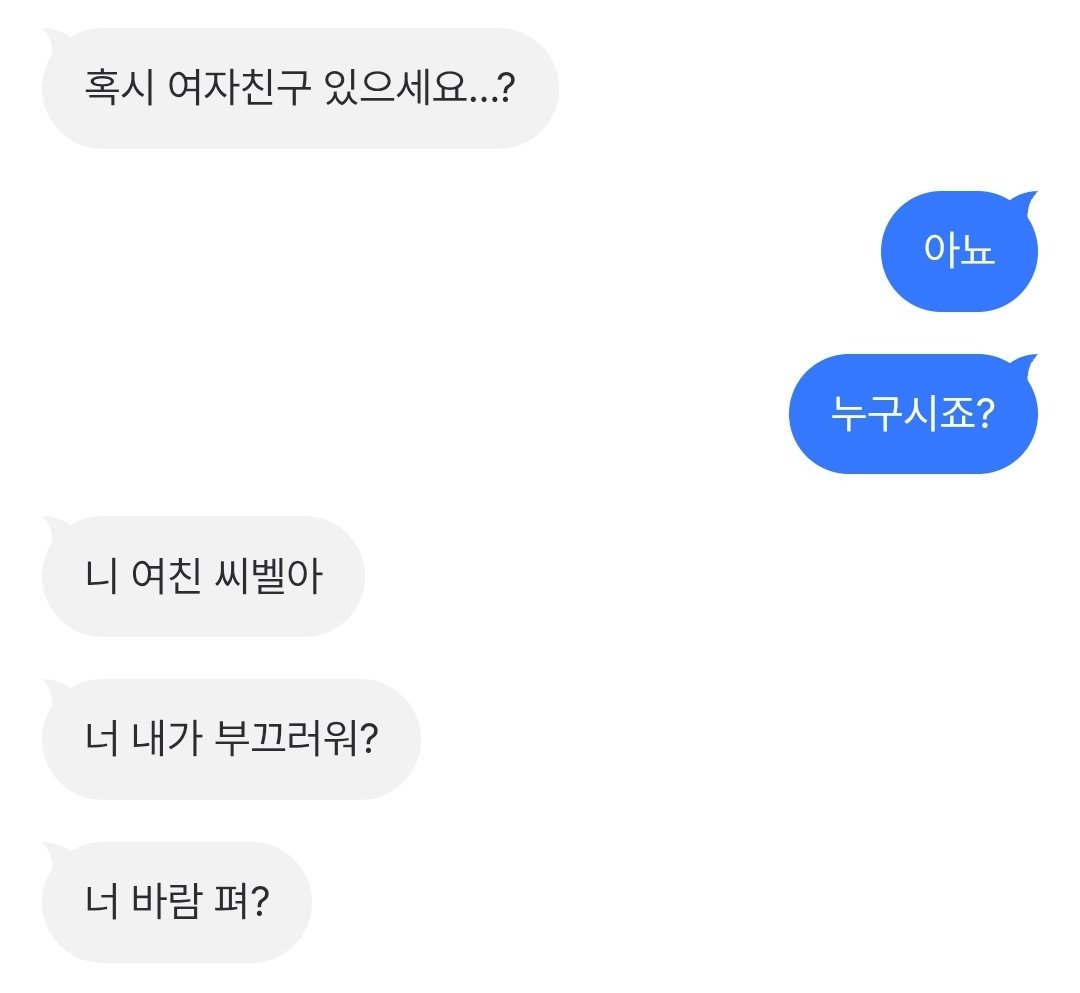Click the word '펴?' in last bubble
Screen dimensions: 1080x993
[x=241, y=901]
